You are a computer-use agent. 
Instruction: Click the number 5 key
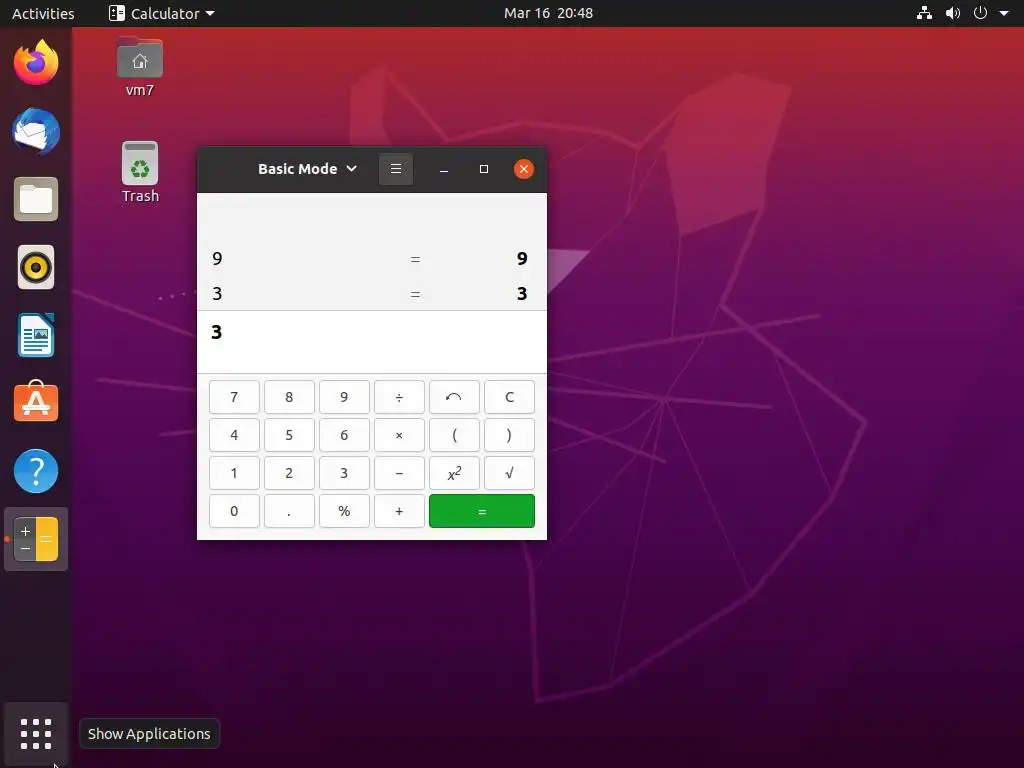(289, 435)
